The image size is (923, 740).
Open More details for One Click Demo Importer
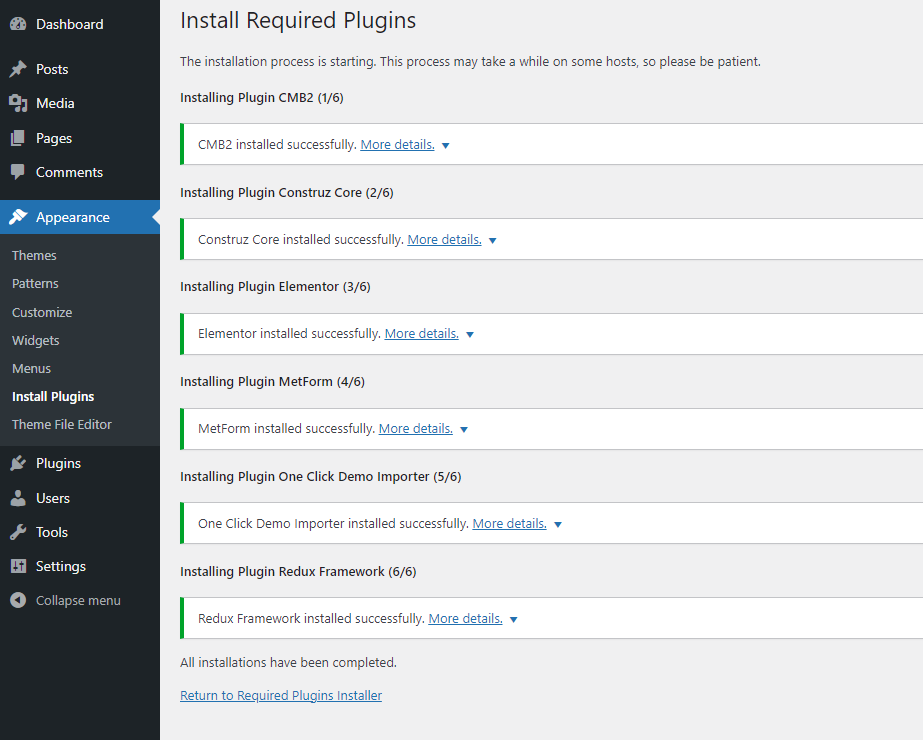(510, 523)
